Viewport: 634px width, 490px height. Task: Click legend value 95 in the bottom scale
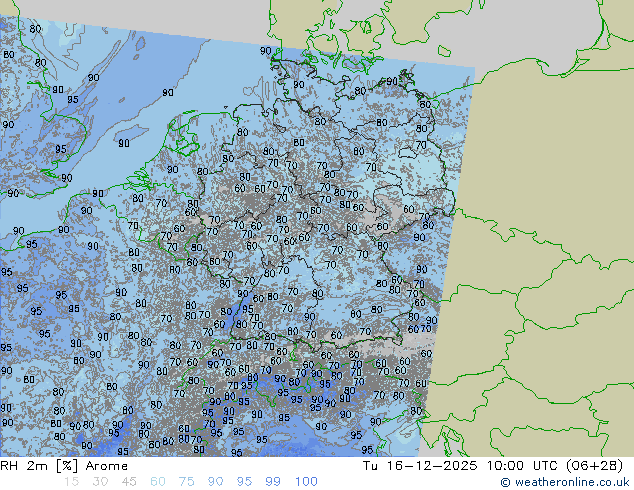[244, 482]
